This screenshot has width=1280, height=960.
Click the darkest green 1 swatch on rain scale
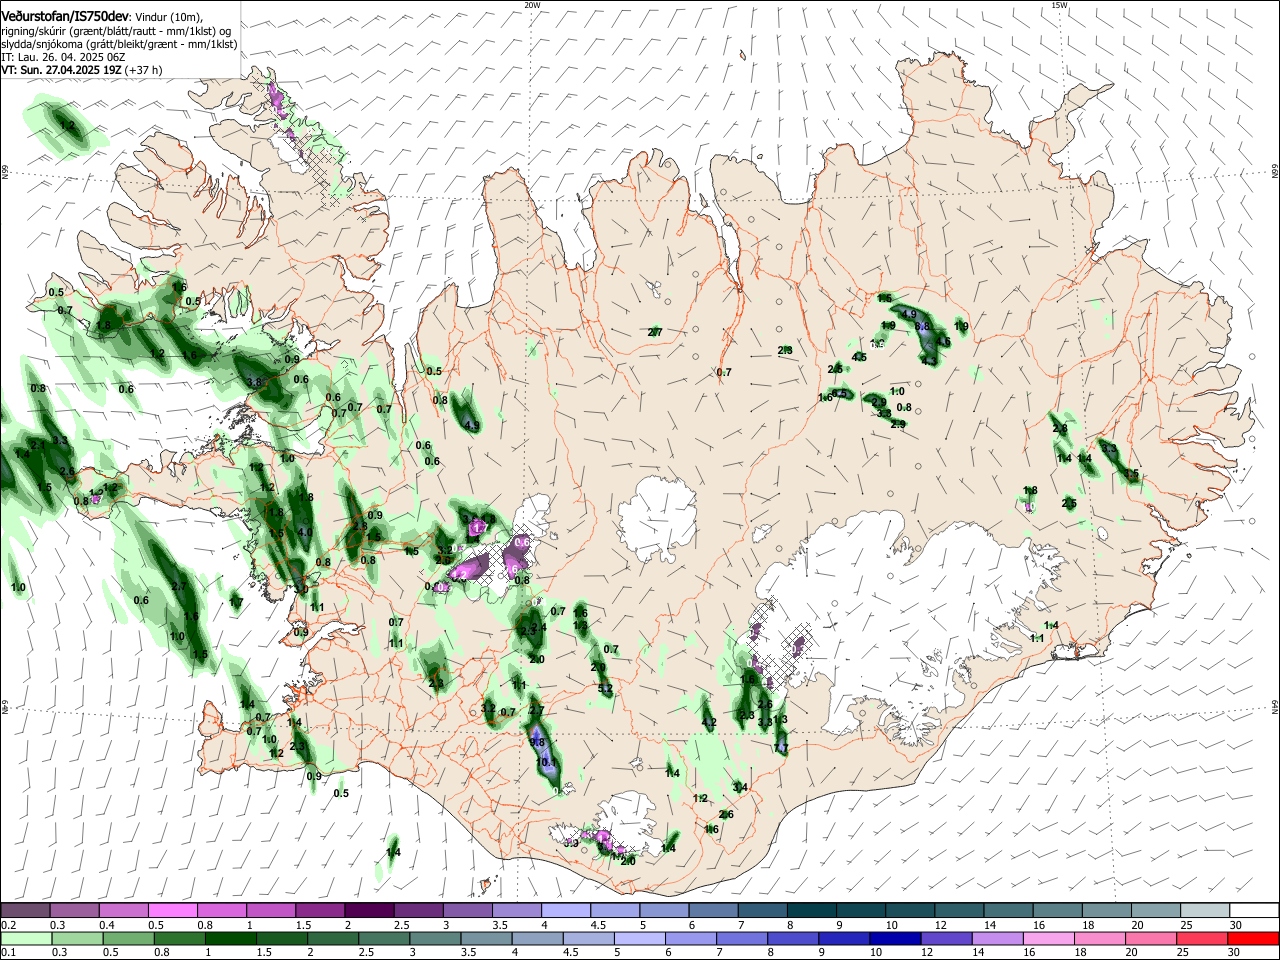(x=231, y=938)
